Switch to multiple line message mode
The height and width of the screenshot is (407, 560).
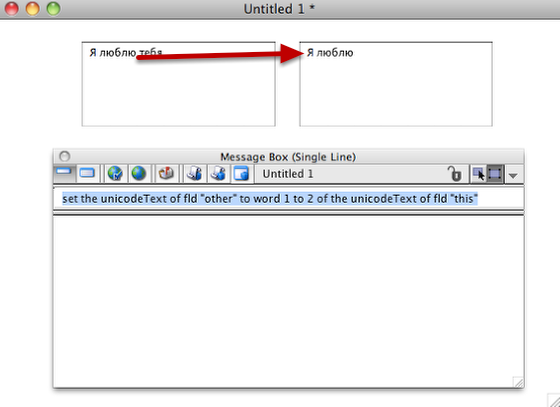click(87, 174)
